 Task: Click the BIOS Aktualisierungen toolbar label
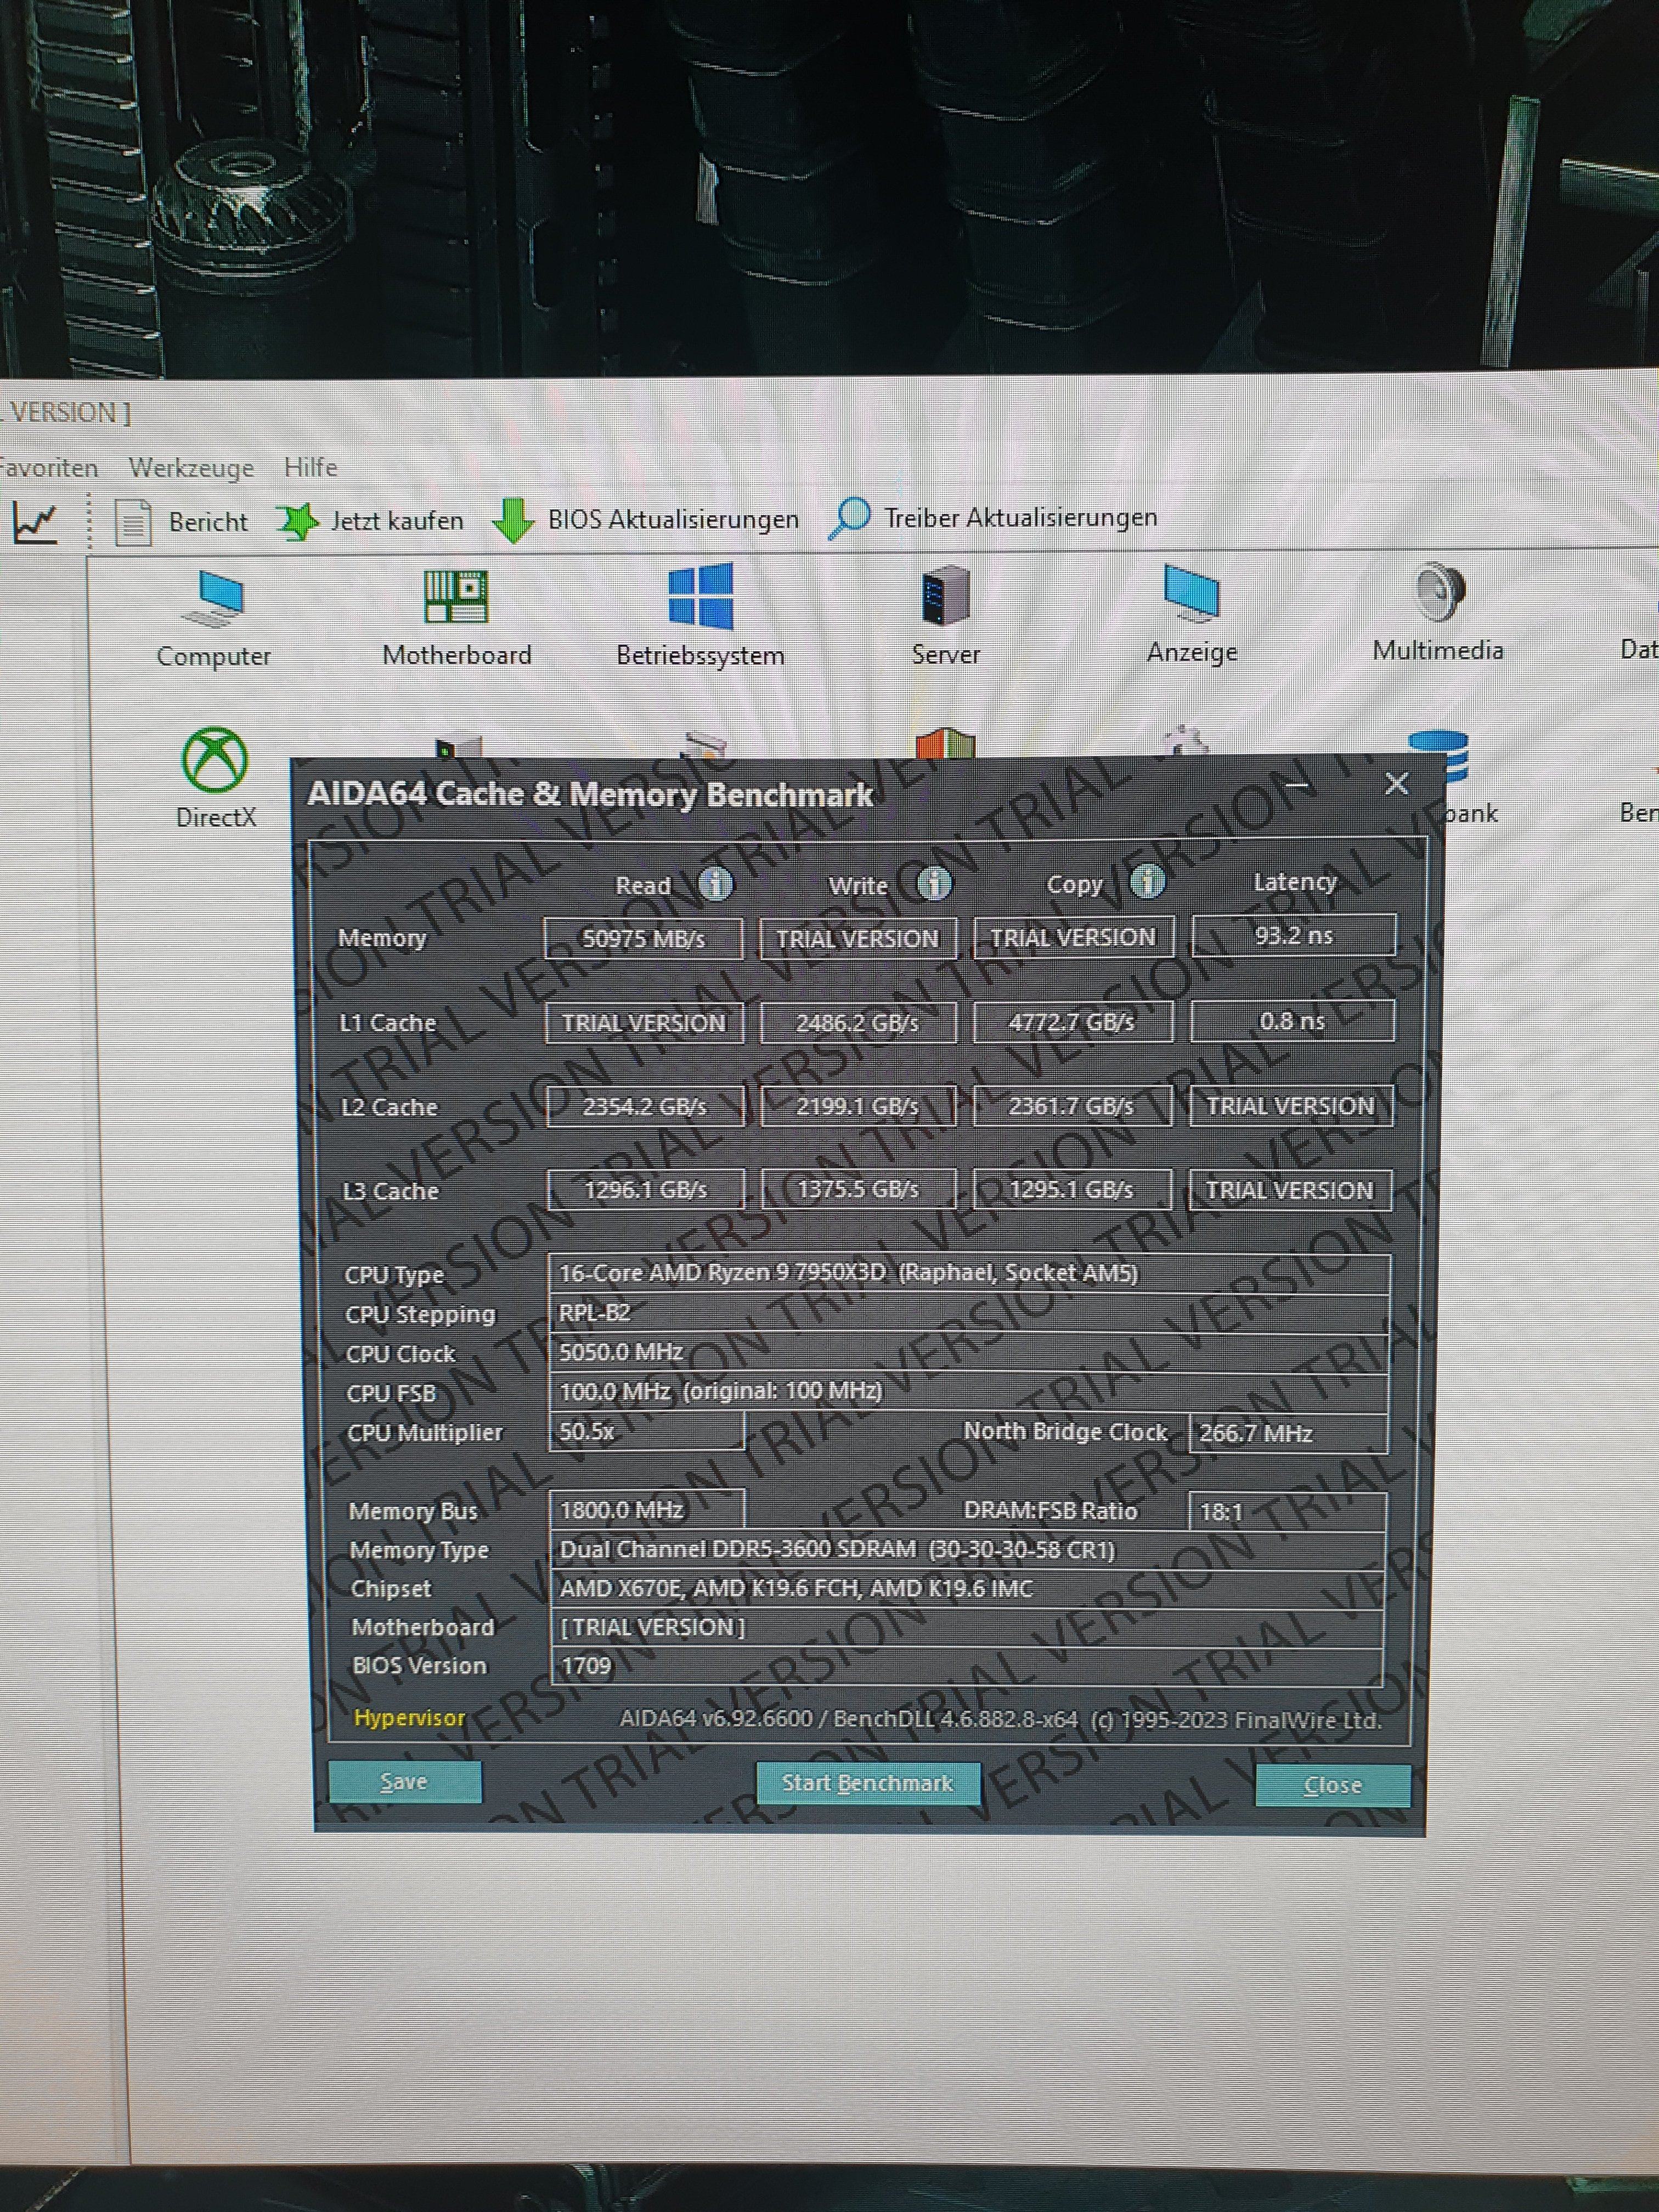pyautogui.click(x=673, y=519)
